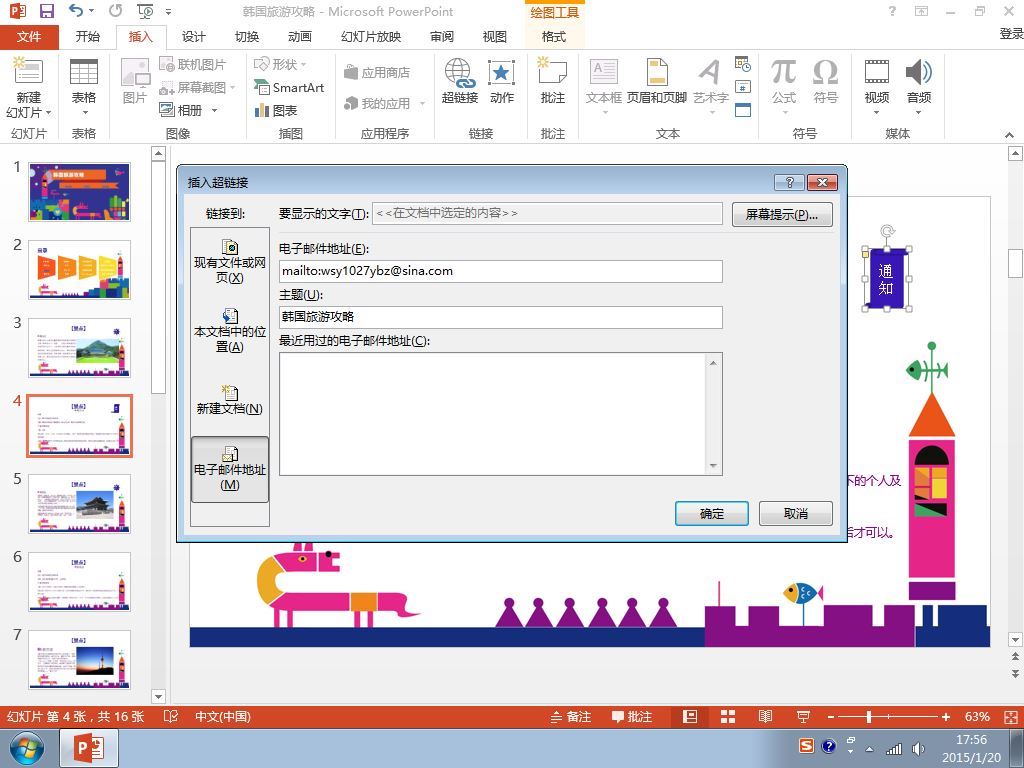Screen dimensions: 1024x768
Task: Open the 审阅 (Review) tab
Action: click(441, 37)
